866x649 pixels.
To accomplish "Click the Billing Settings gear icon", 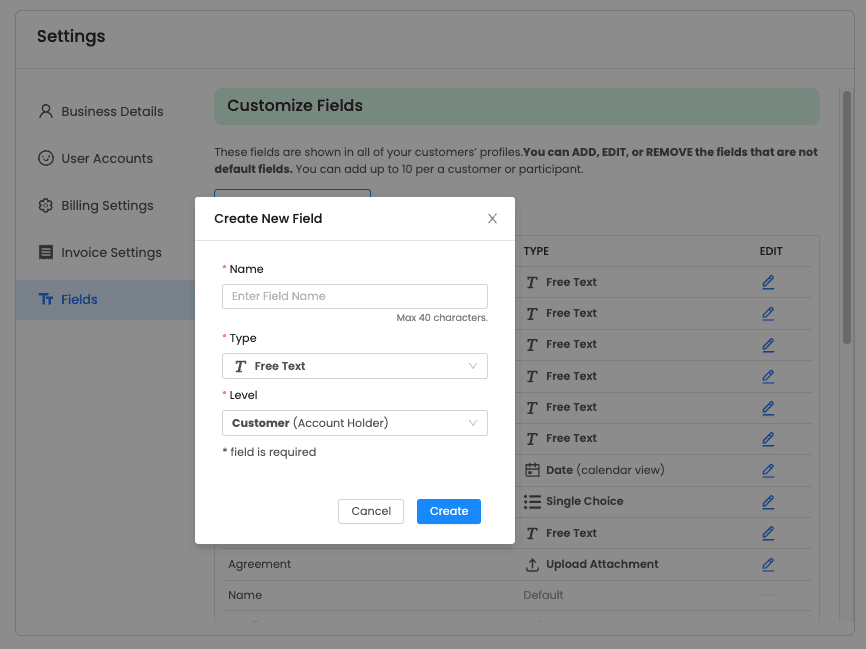I will pos(46,205).
